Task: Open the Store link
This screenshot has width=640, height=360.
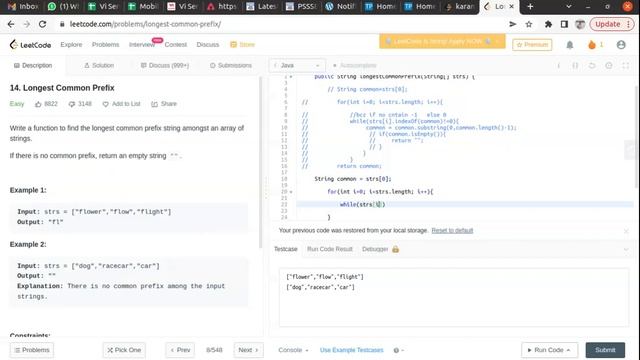Action: tap(242, 44)
